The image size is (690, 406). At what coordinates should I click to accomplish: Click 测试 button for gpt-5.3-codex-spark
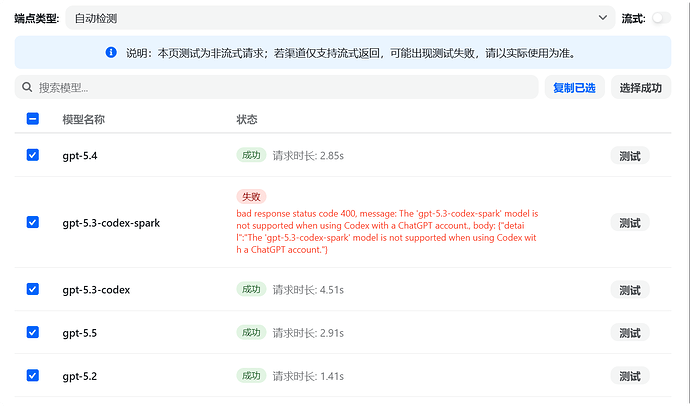click(630, 223)
